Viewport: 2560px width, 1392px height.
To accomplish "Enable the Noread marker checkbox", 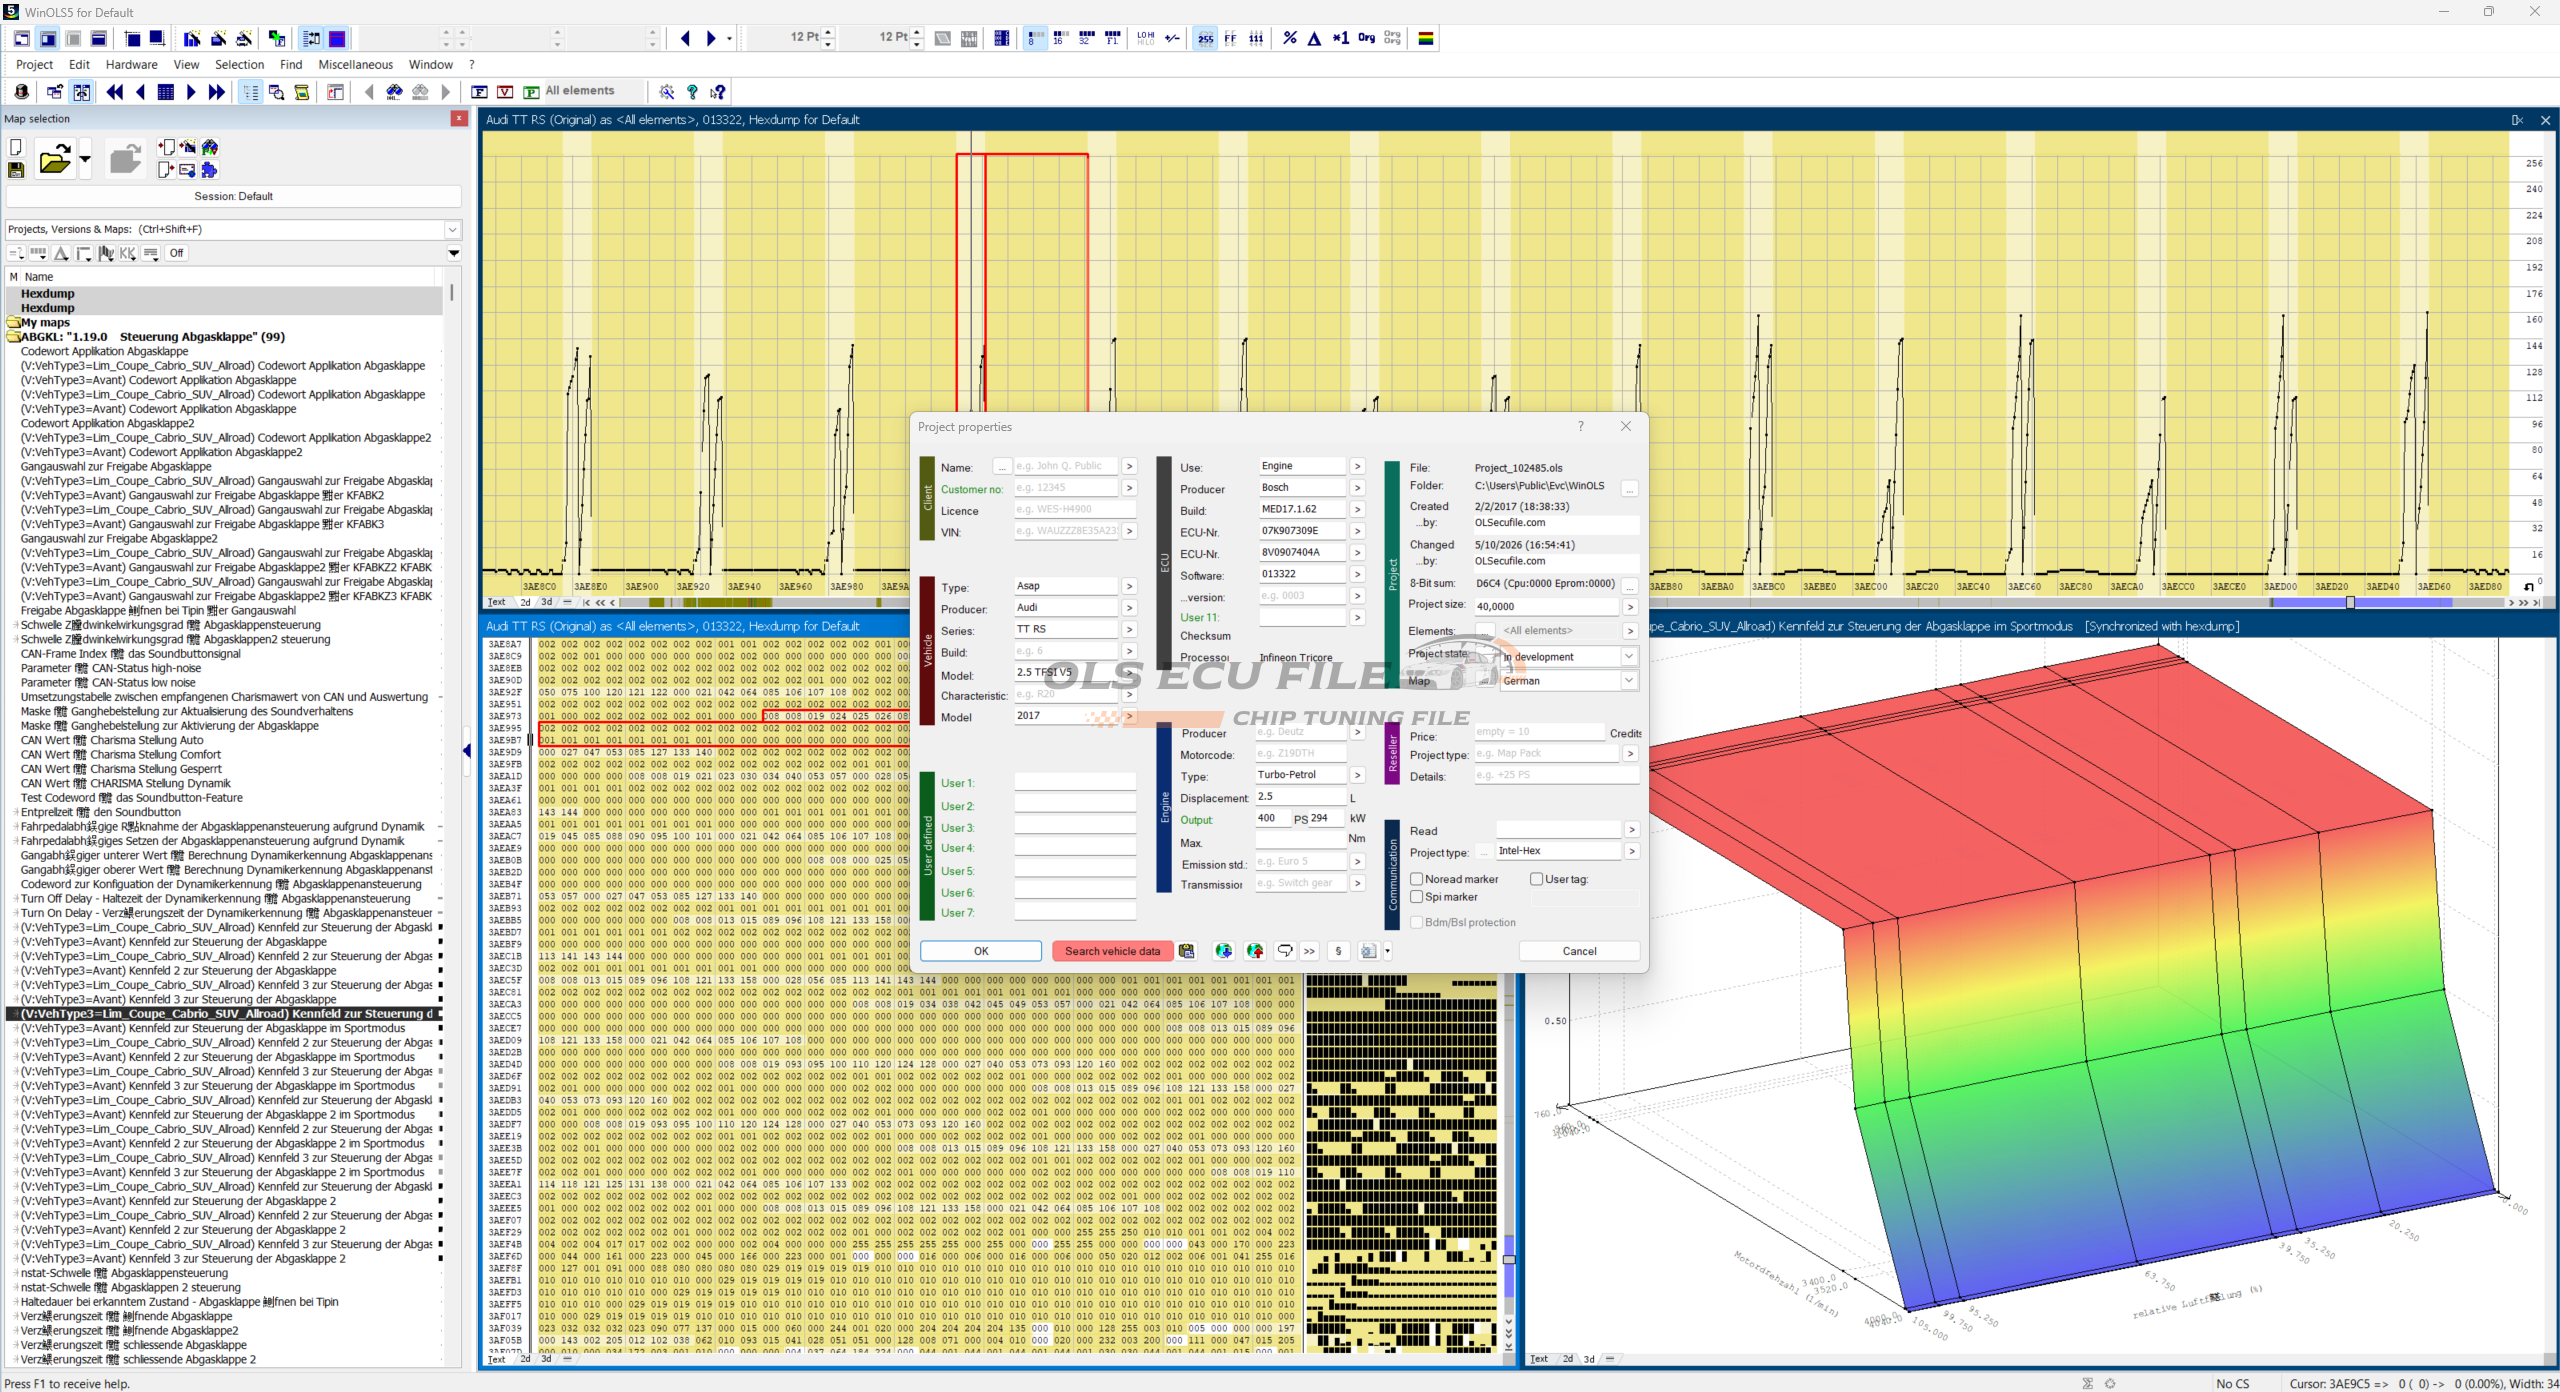I will [x=1417, y=879].
